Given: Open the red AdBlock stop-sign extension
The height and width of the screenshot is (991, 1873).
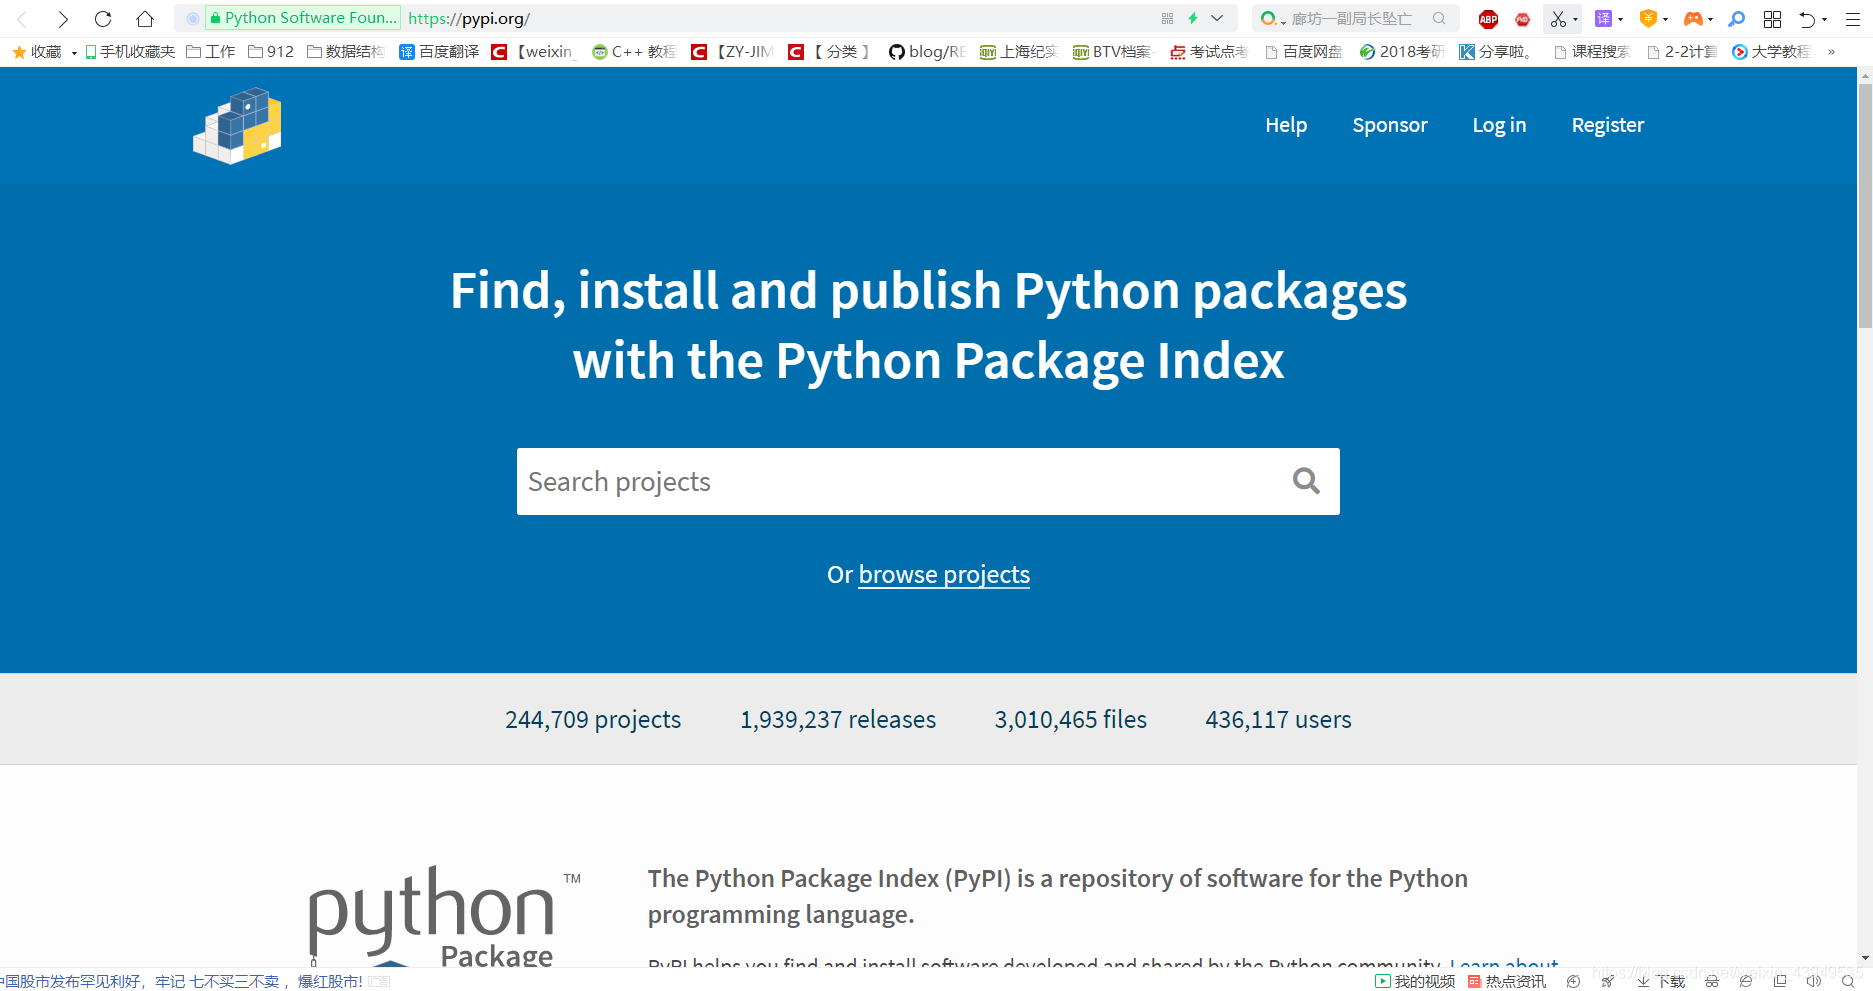Looking at the screenshot, I should pyautogui.click(x=1522, y=19).
